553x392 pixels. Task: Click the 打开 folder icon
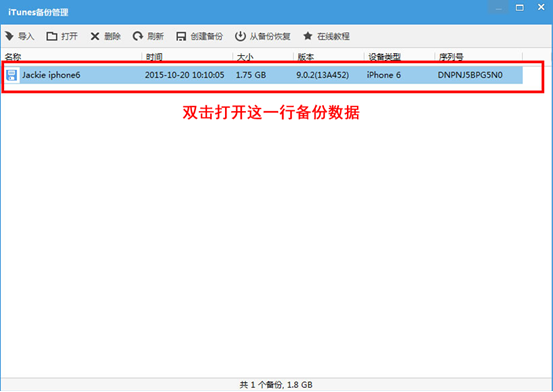51,36
